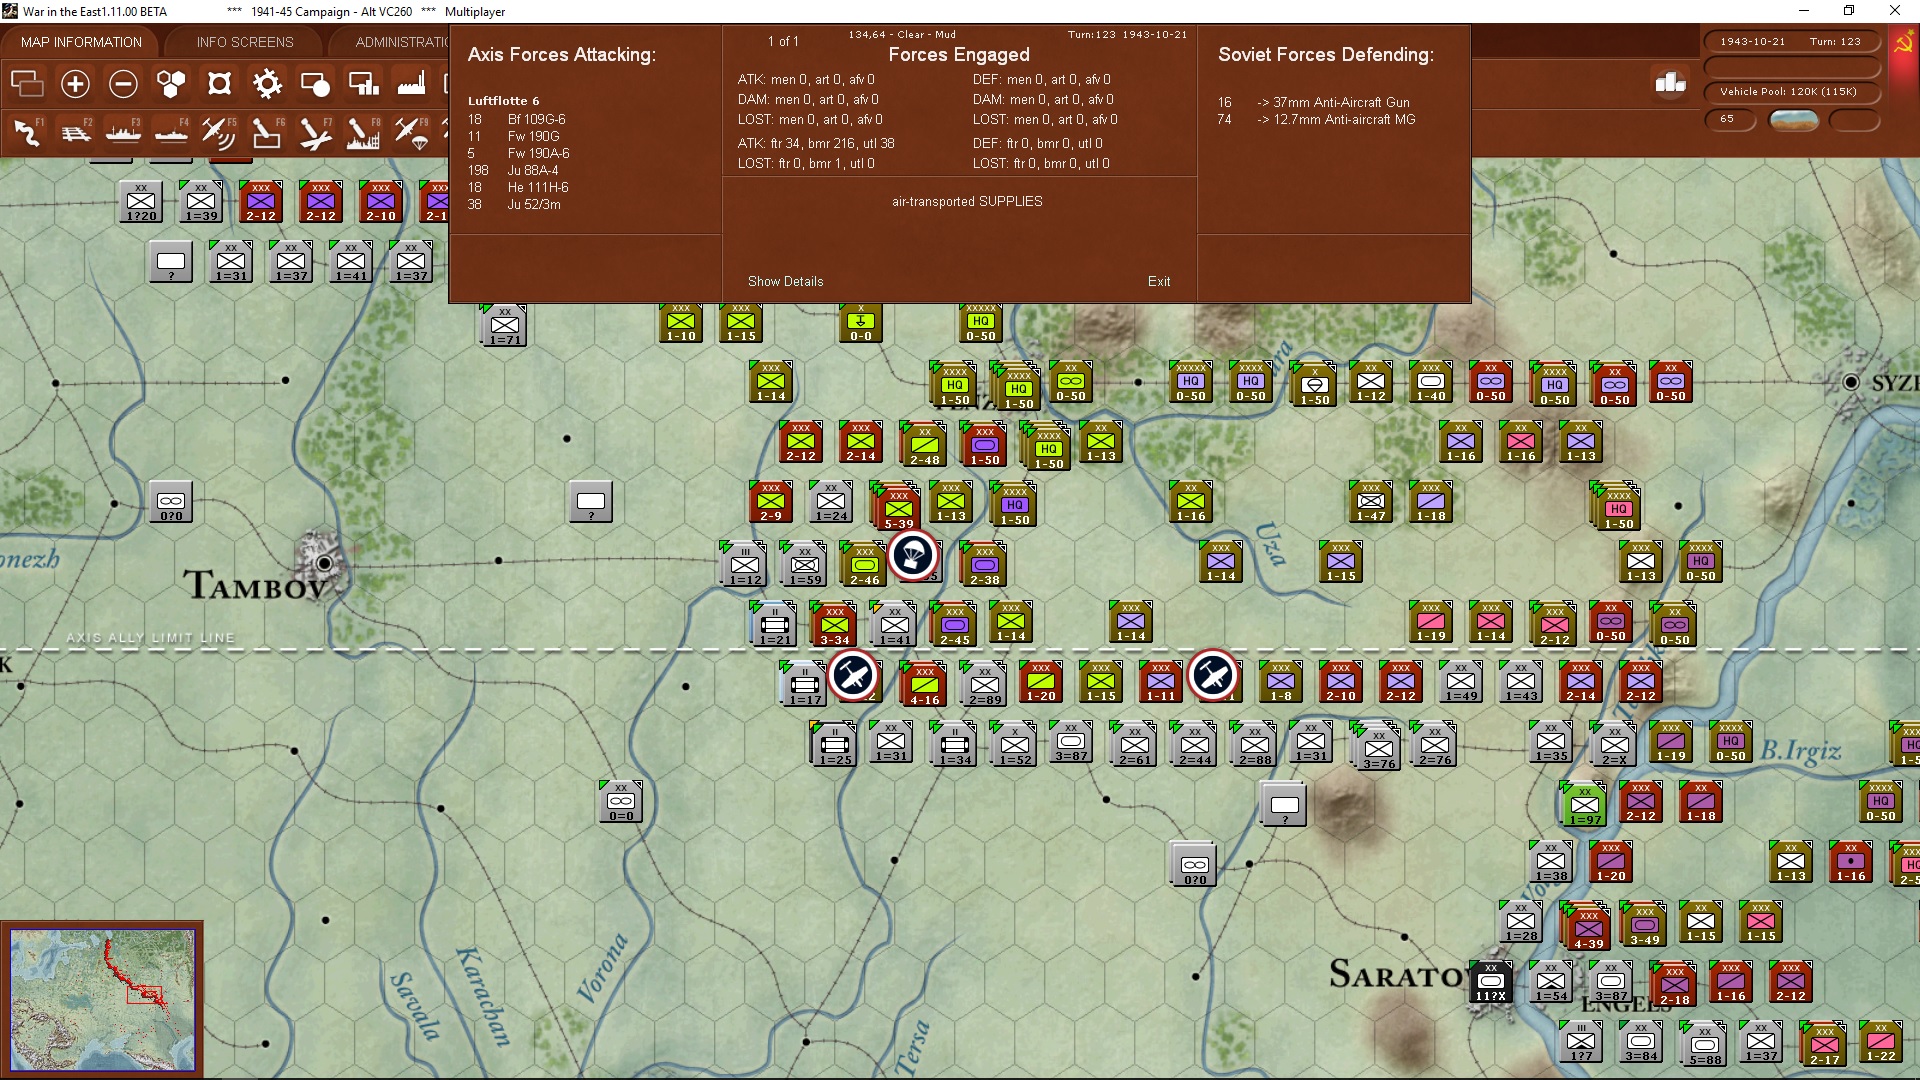The image size is (1920, 1080).
Task: Select the F2 rail transport mode icon
Action: tap(76, 133)
